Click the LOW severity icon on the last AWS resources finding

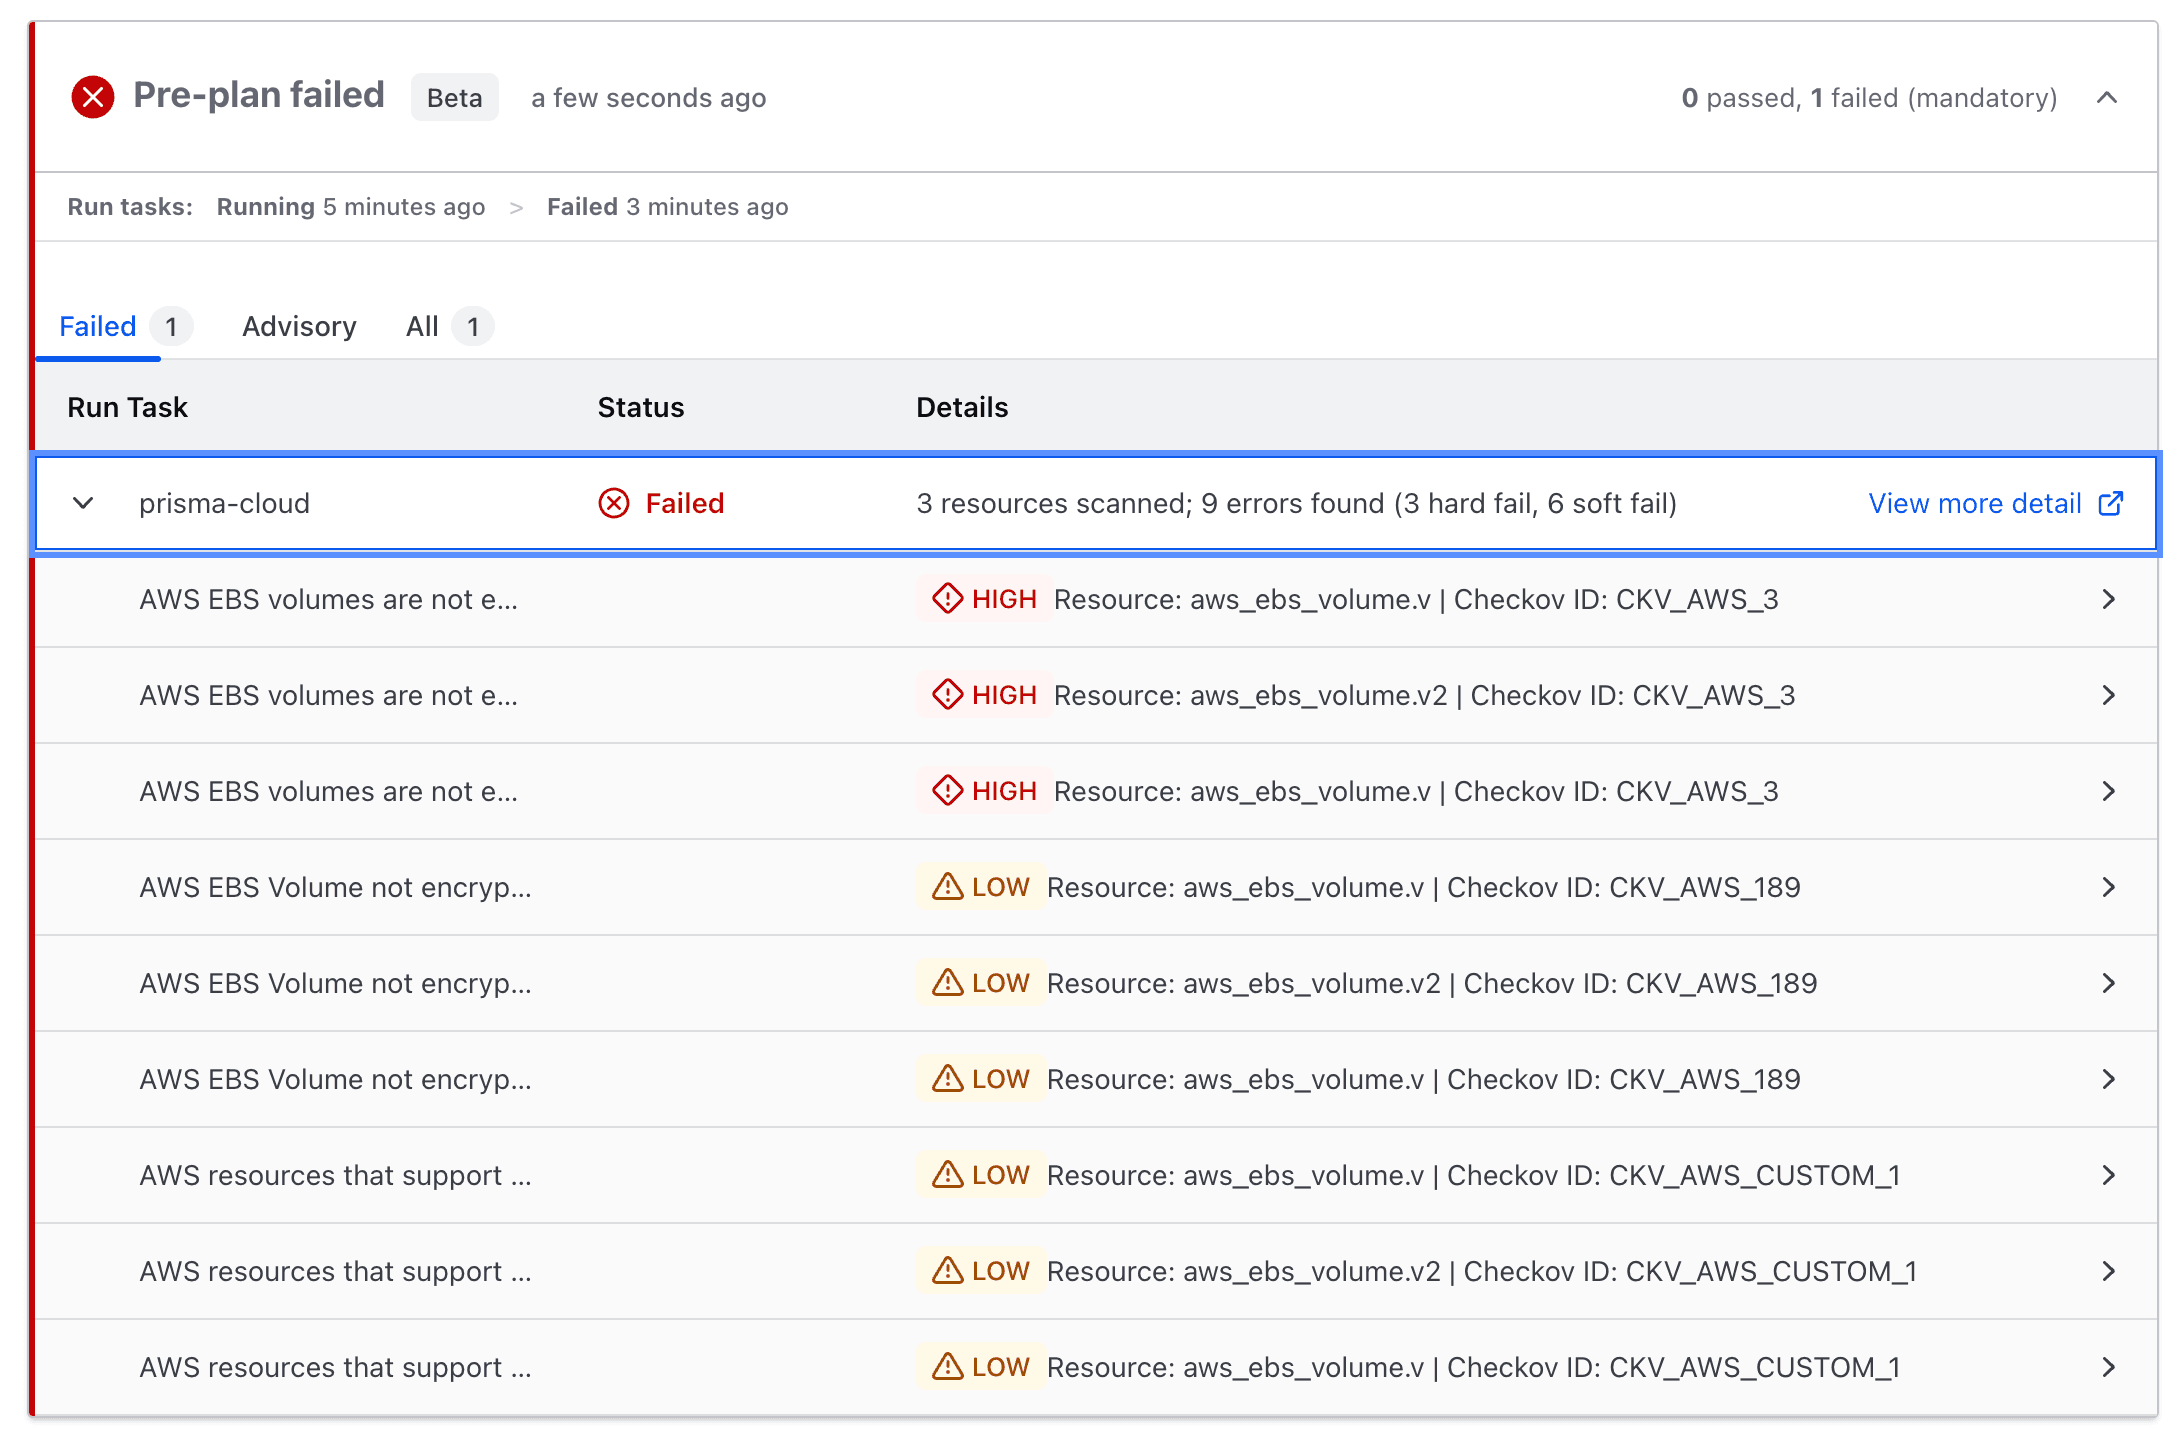(947, 1367)
